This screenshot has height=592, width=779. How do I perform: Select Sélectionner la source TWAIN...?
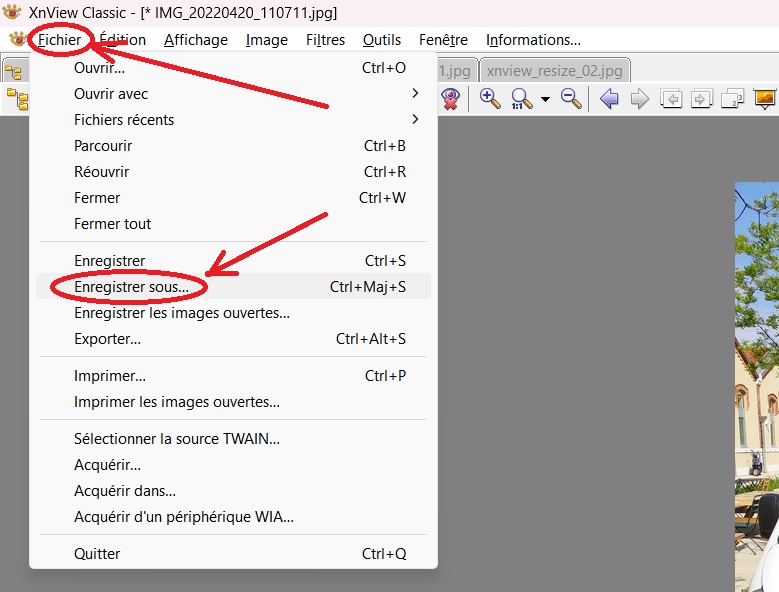pos(234,439)
